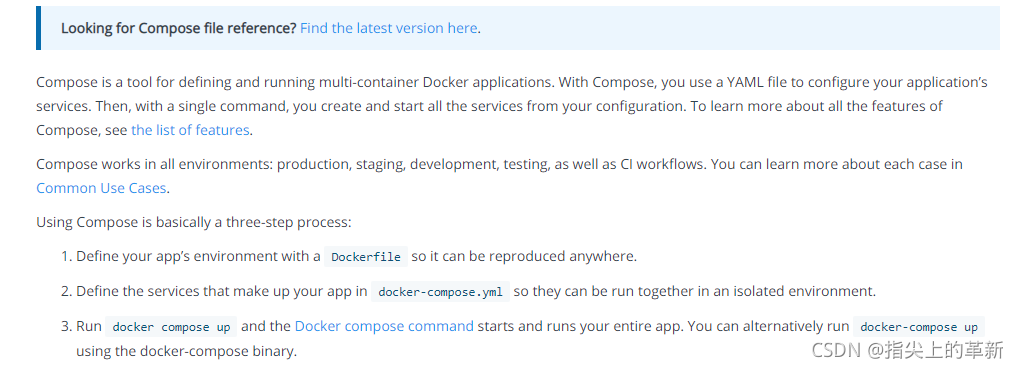Open the Common Use Cases link
The width and height of the screenshot is (1018, 368).
(101, 188)
